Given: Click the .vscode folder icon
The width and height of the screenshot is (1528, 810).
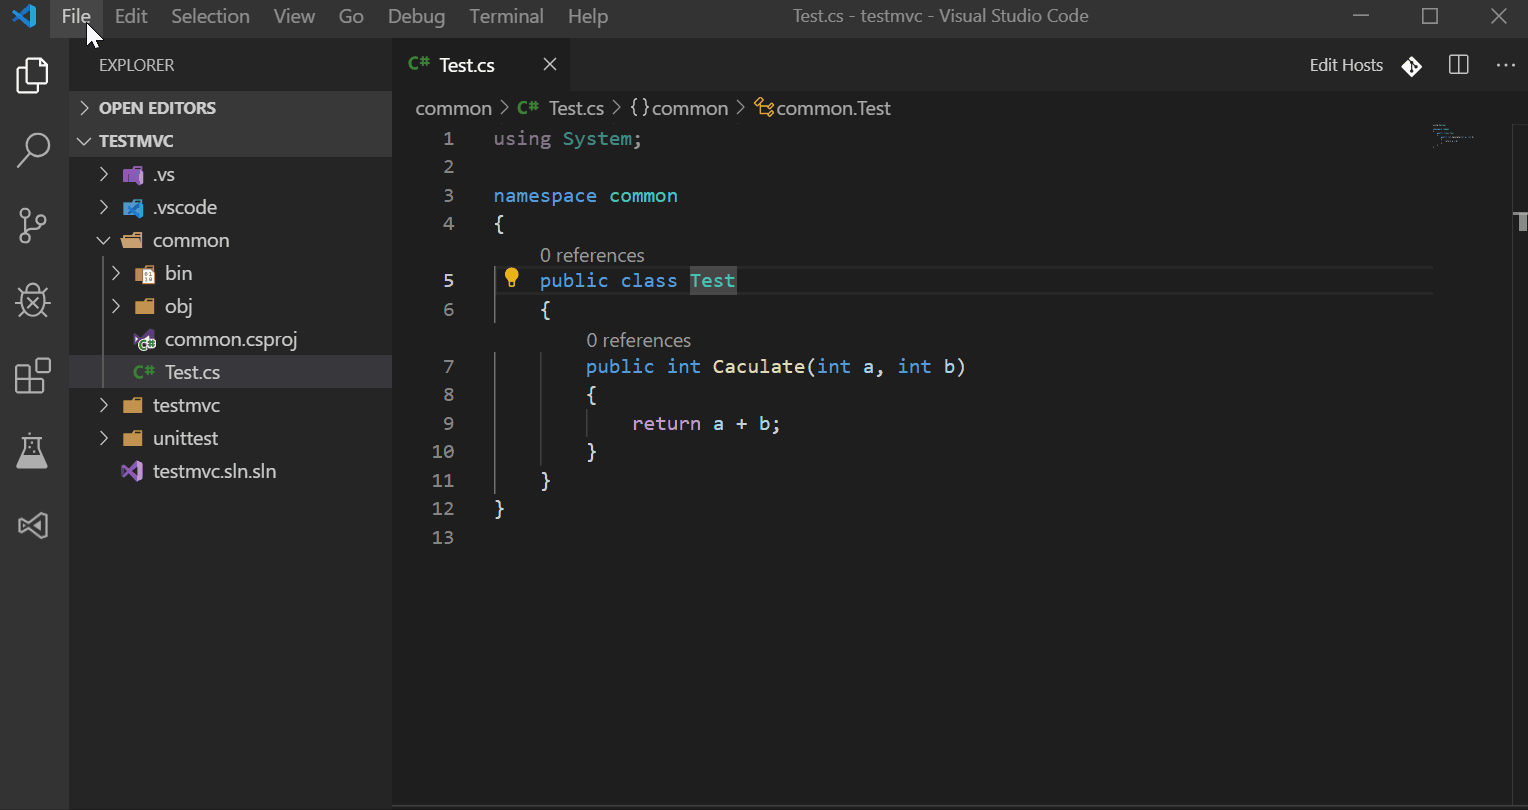Looking at the screenshot, I should coord(132,208).
